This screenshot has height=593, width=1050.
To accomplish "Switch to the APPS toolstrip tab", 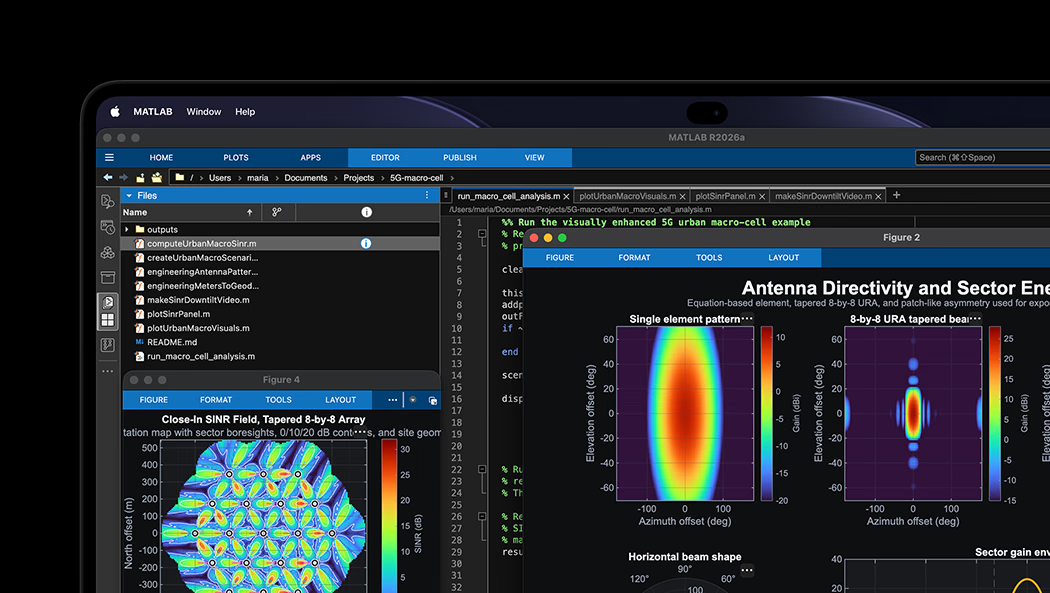I will [311, 157].
